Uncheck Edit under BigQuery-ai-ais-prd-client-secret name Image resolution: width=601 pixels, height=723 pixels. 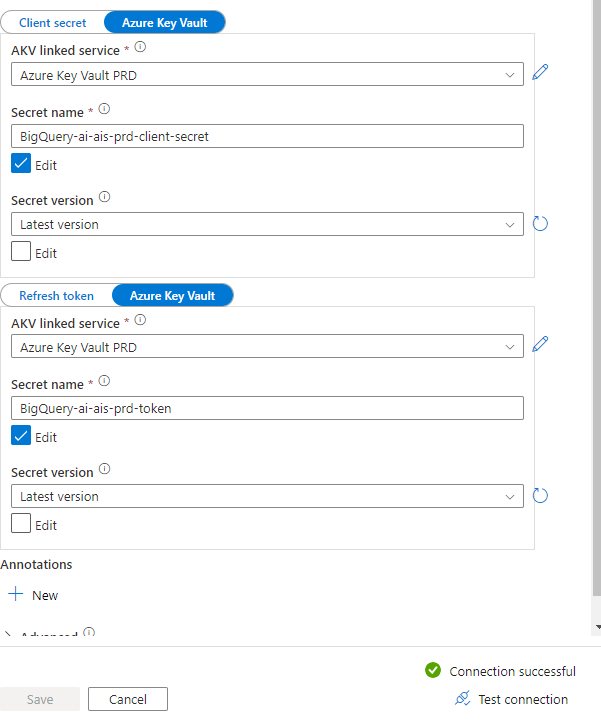point(21,164)
